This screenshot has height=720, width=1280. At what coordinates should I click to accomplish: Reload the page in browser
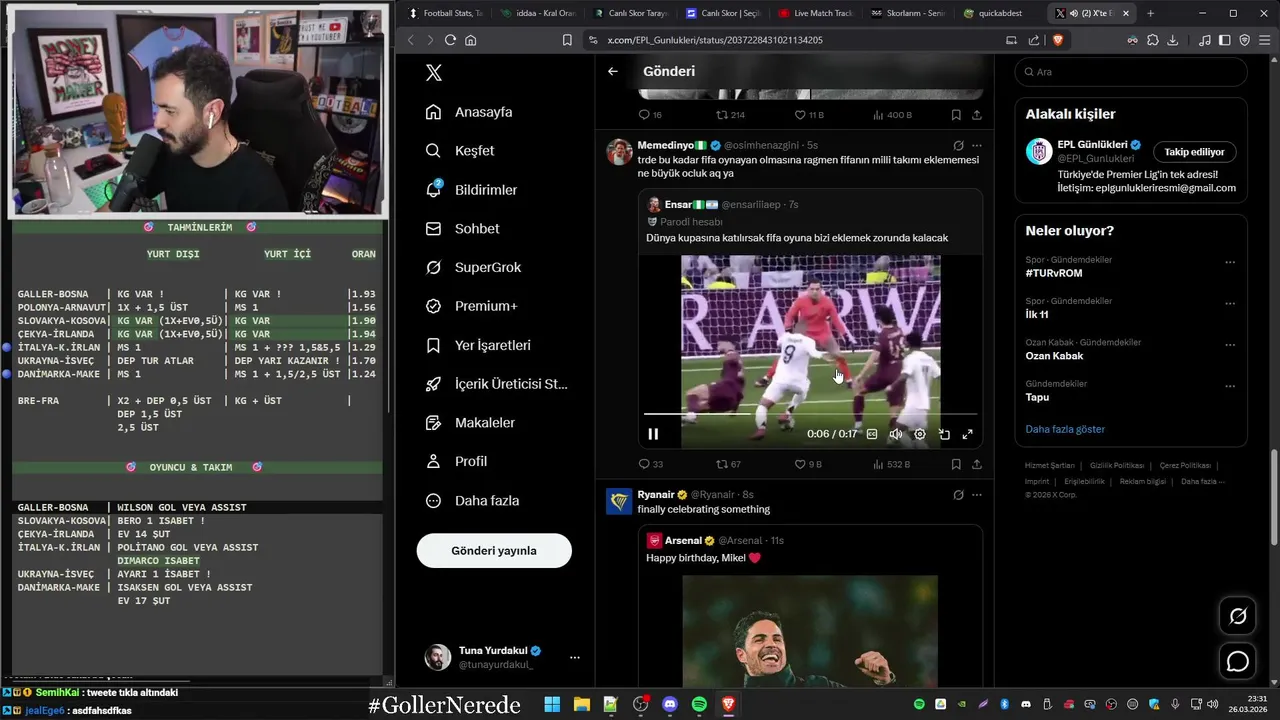pos(450,40)
